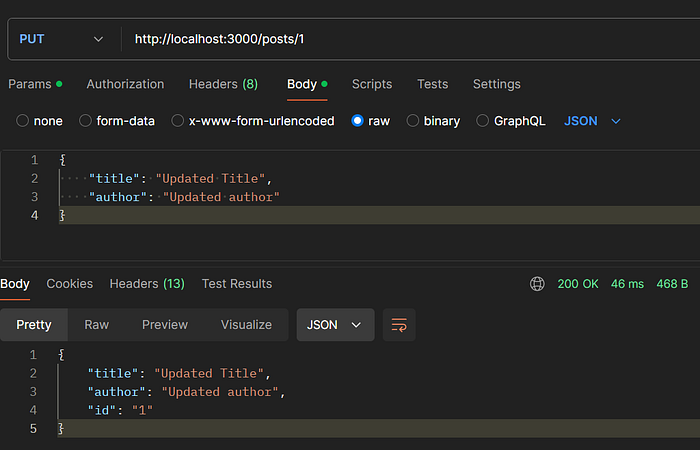Choose the GraphQL body type

pyautogui.click(x=482, y=121)
